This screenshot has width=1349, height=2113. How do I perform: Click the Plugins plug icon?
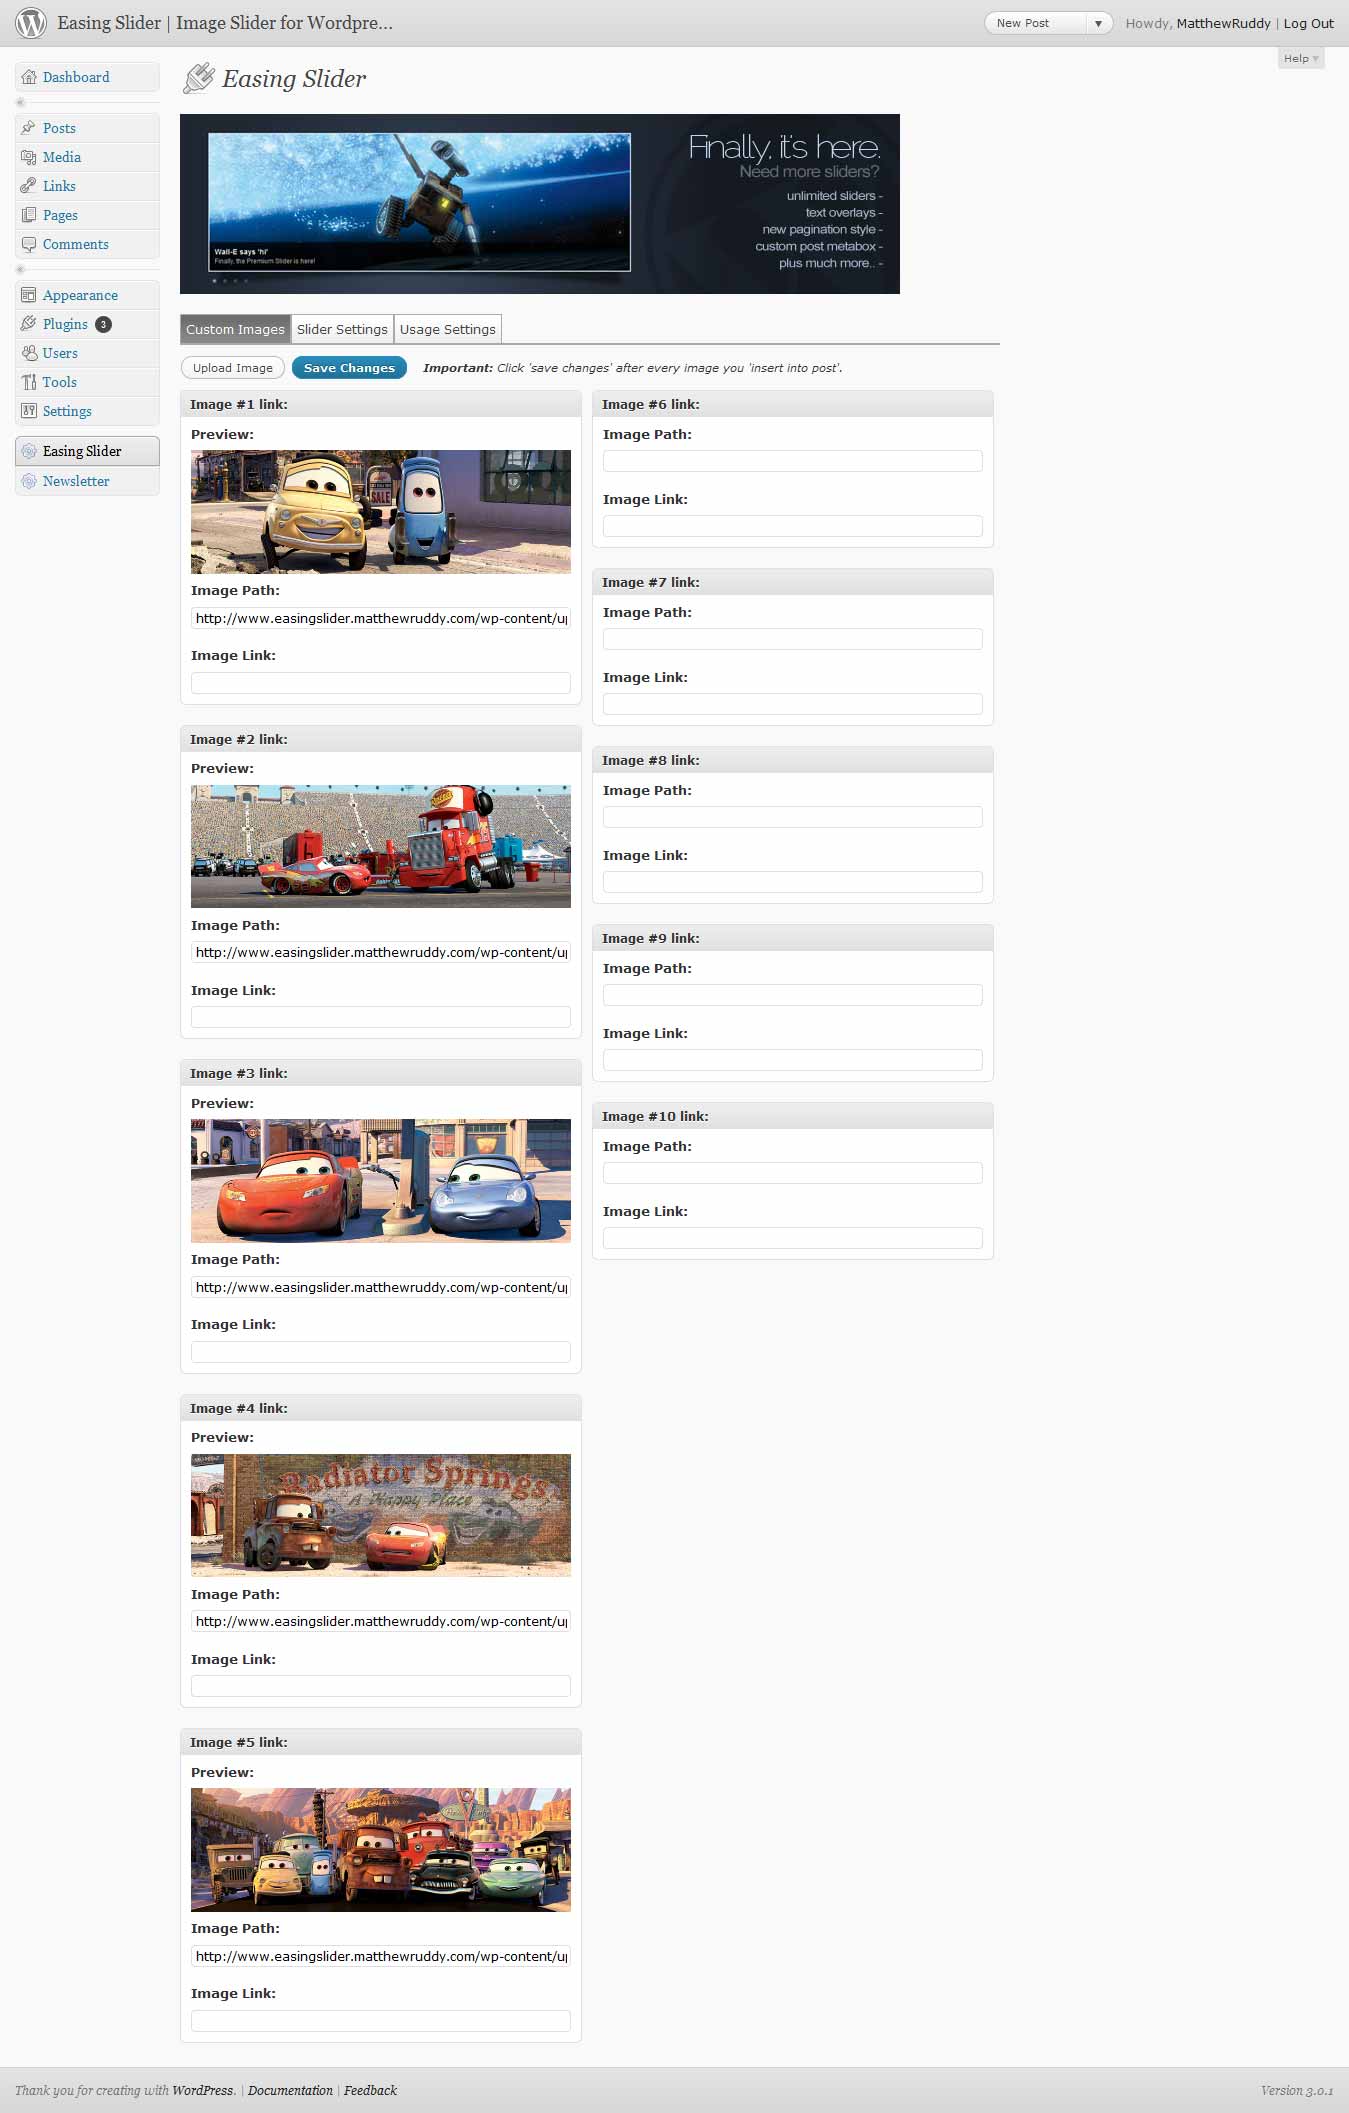point(28,324)
